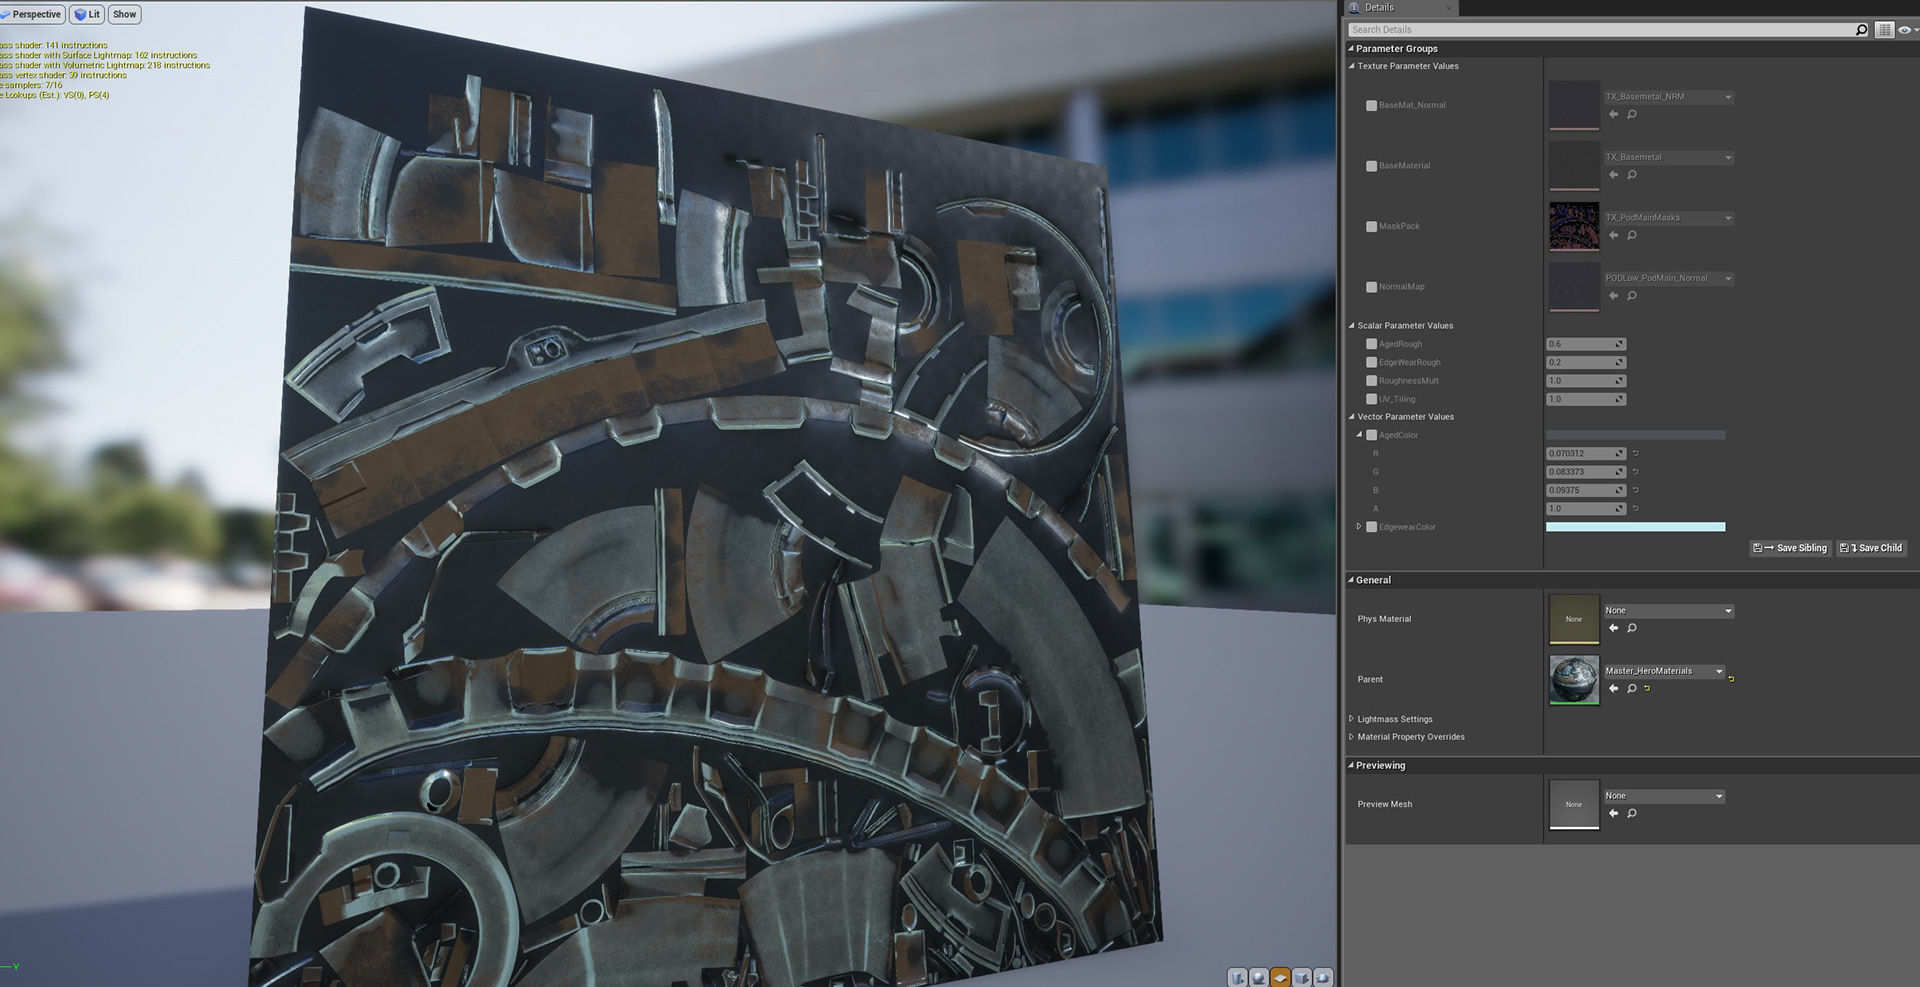Open the TX_PodMainMasks texture dropdown
The width and height of the screenshot is (1920, 987).
pyautogui.click(x=1668, y=218)
